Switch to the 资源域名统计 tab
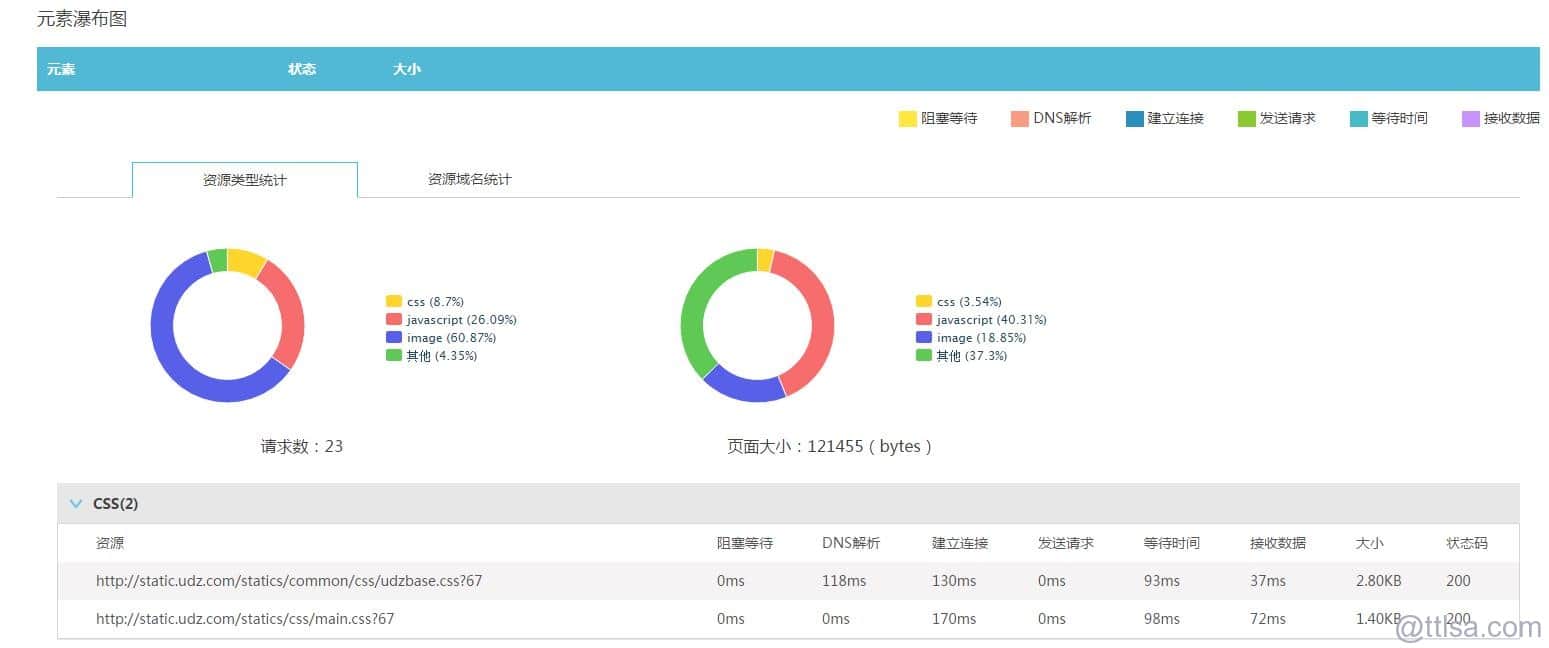The height and width of the screenshot is (648, 1549). (469, 180)
